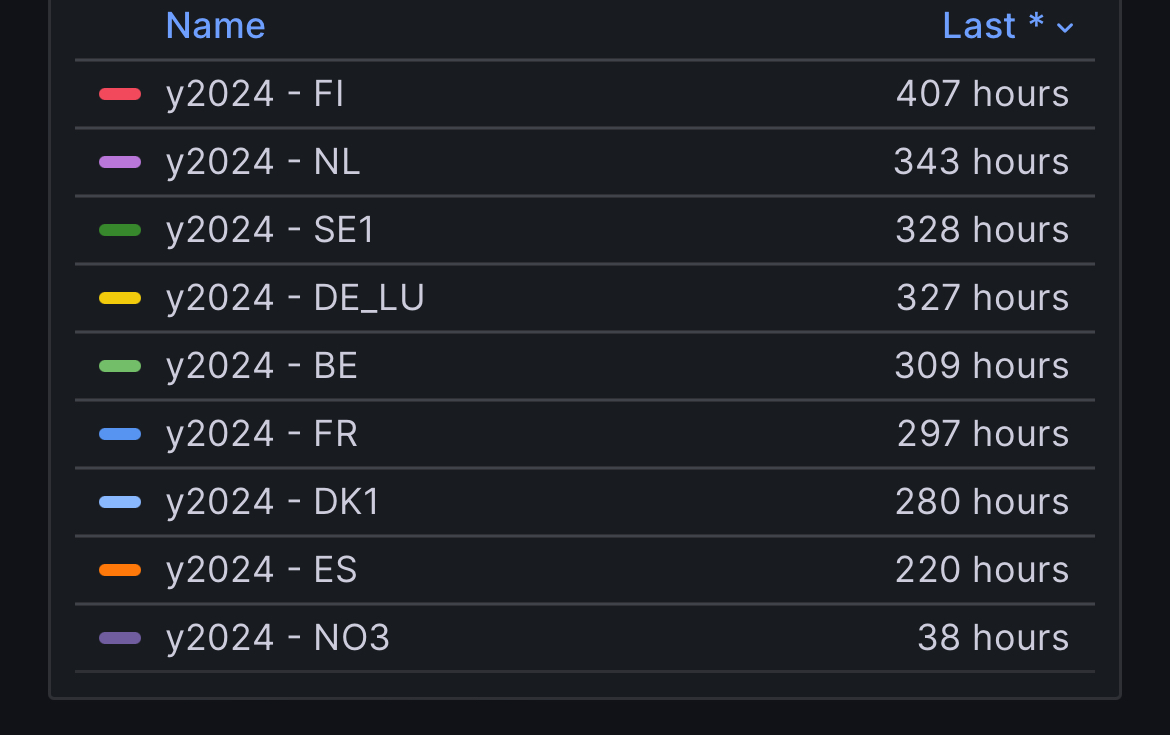Show only the y2024 - FR series

point(262,434)
